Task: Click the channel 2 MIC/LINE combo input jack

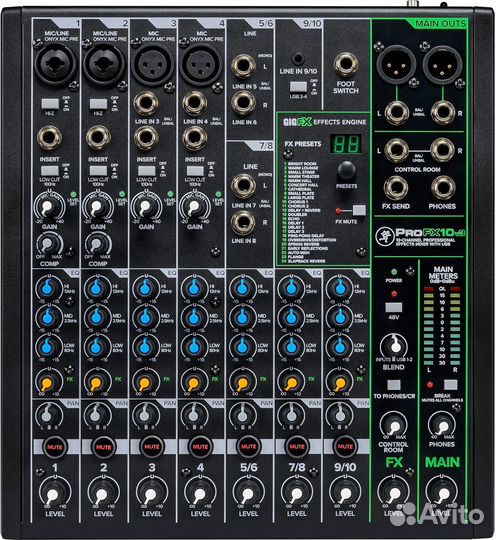Action: tap(103, 64)
